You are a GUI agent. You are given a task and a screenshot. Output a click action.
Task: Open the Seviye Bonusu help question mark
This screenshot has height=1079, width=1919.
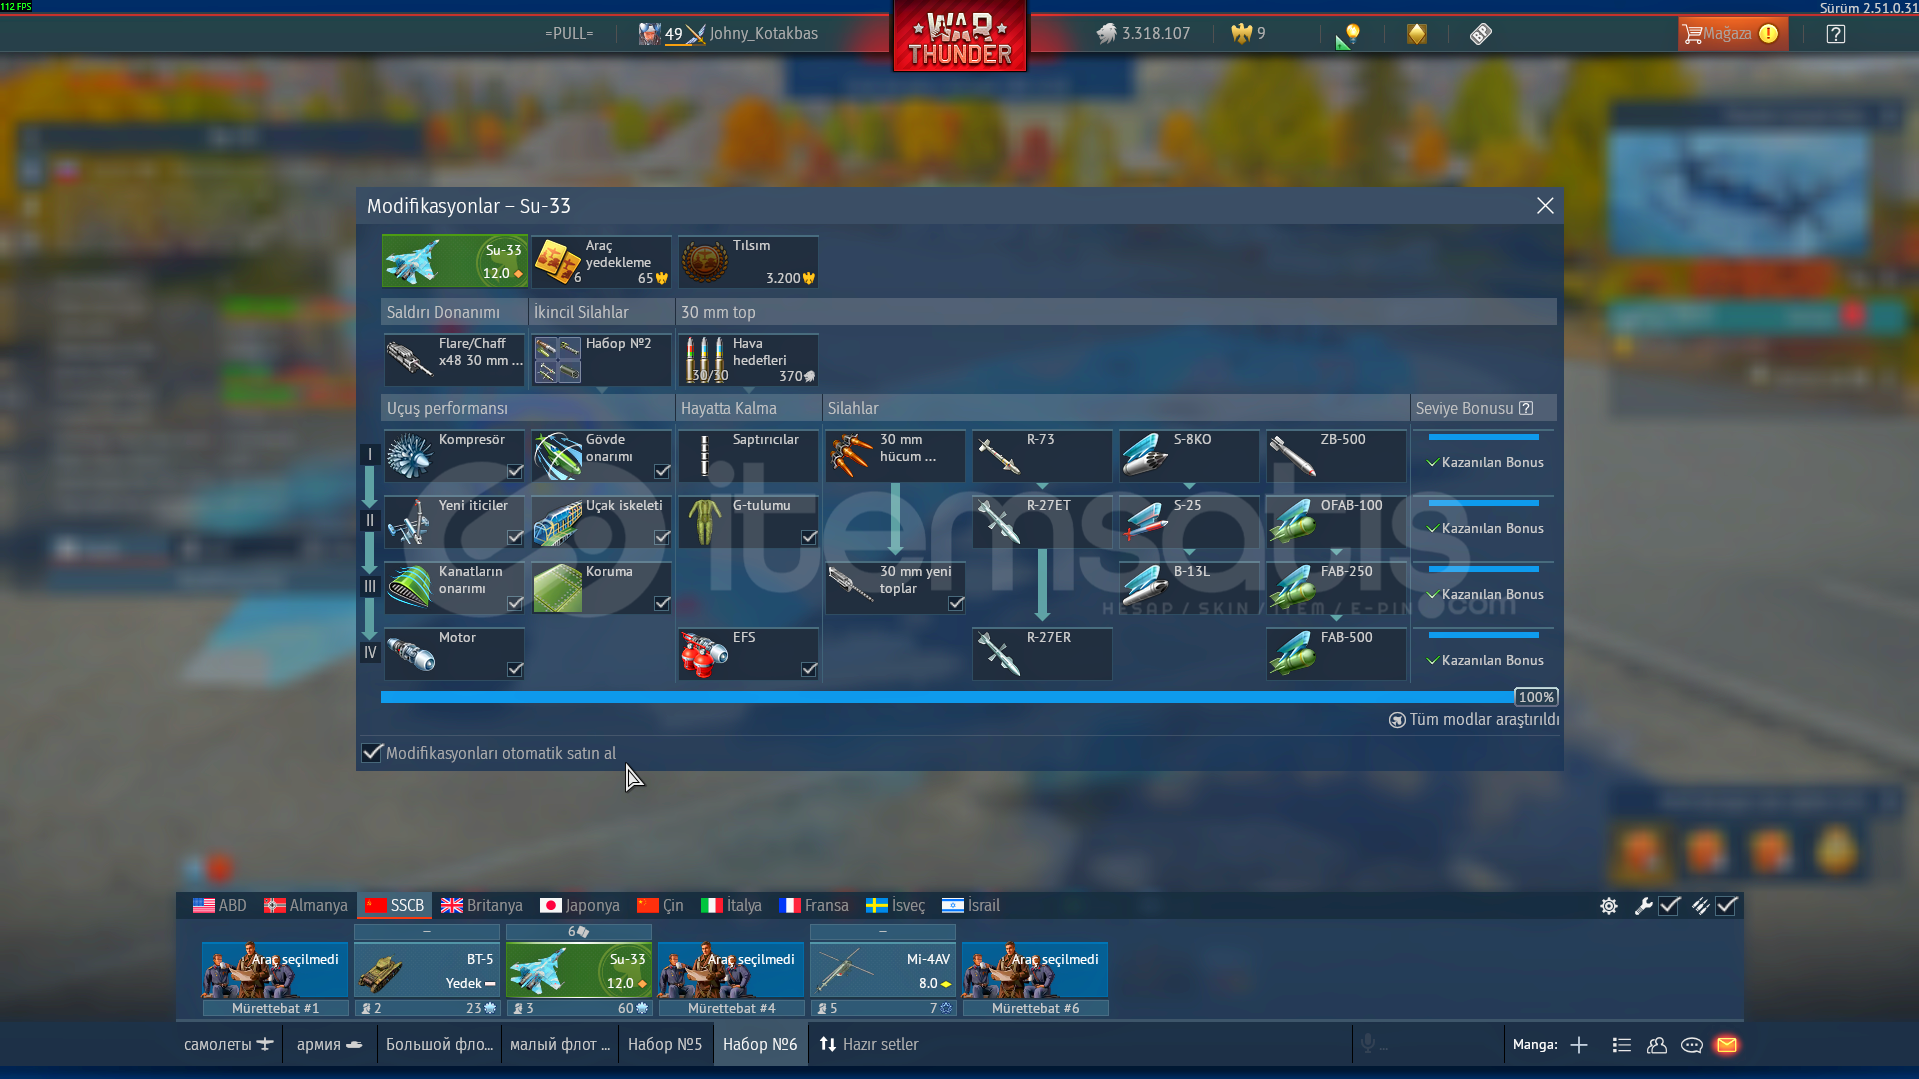tap(1526, 408)
